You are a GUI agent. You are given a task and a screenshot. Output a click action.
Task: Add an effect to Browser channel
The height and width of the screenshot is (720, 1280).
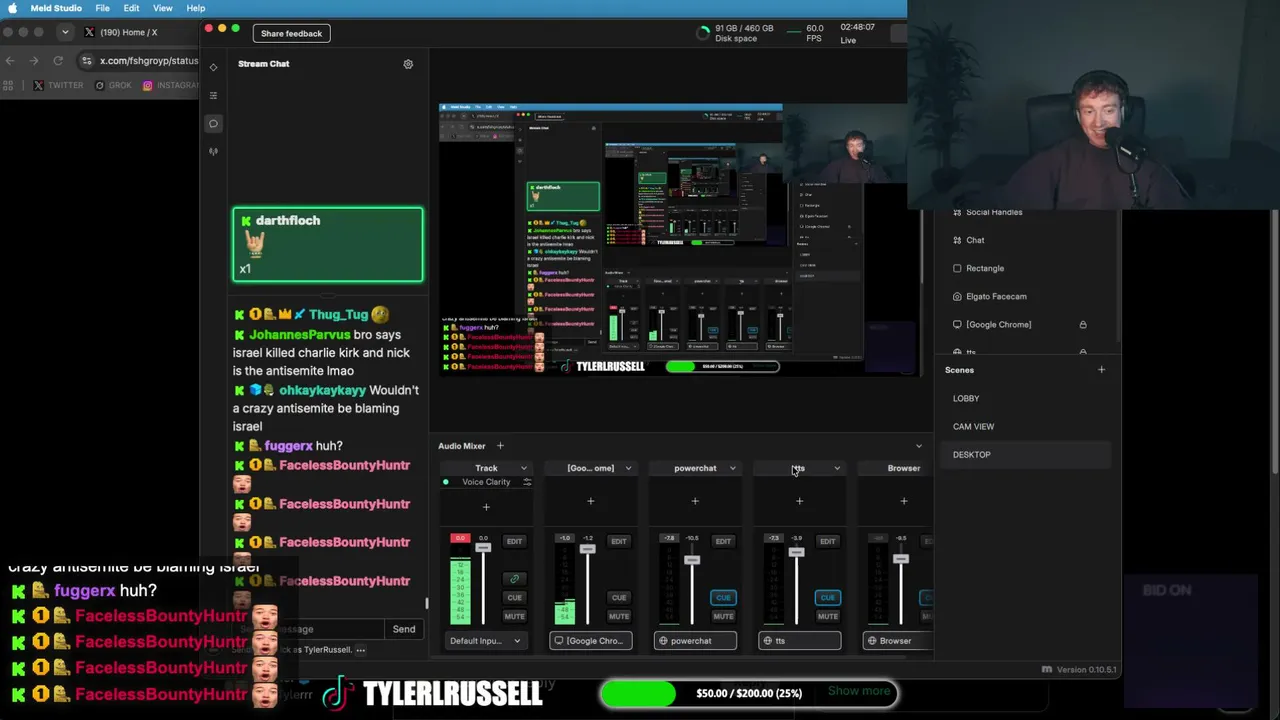click(904, 501)
